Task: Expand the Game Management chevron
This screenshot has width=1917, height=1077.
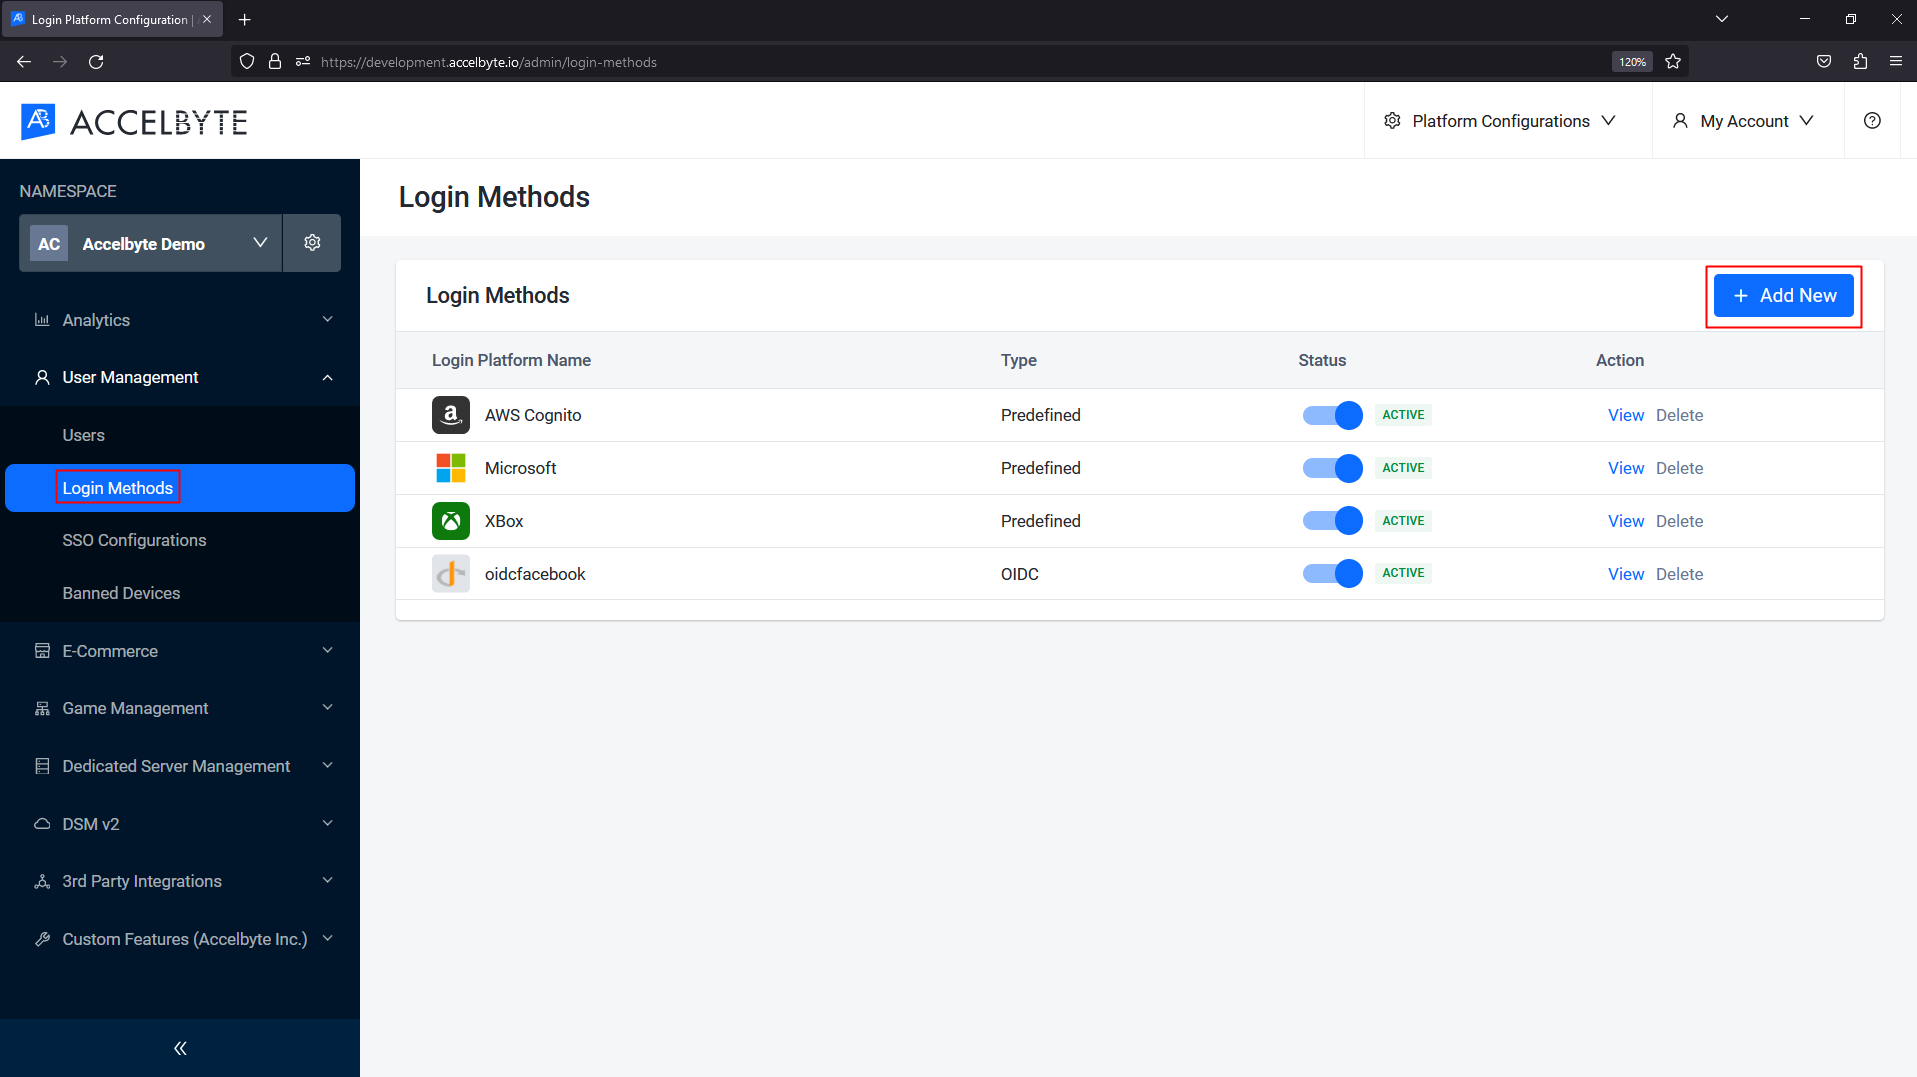Action: 327,708
